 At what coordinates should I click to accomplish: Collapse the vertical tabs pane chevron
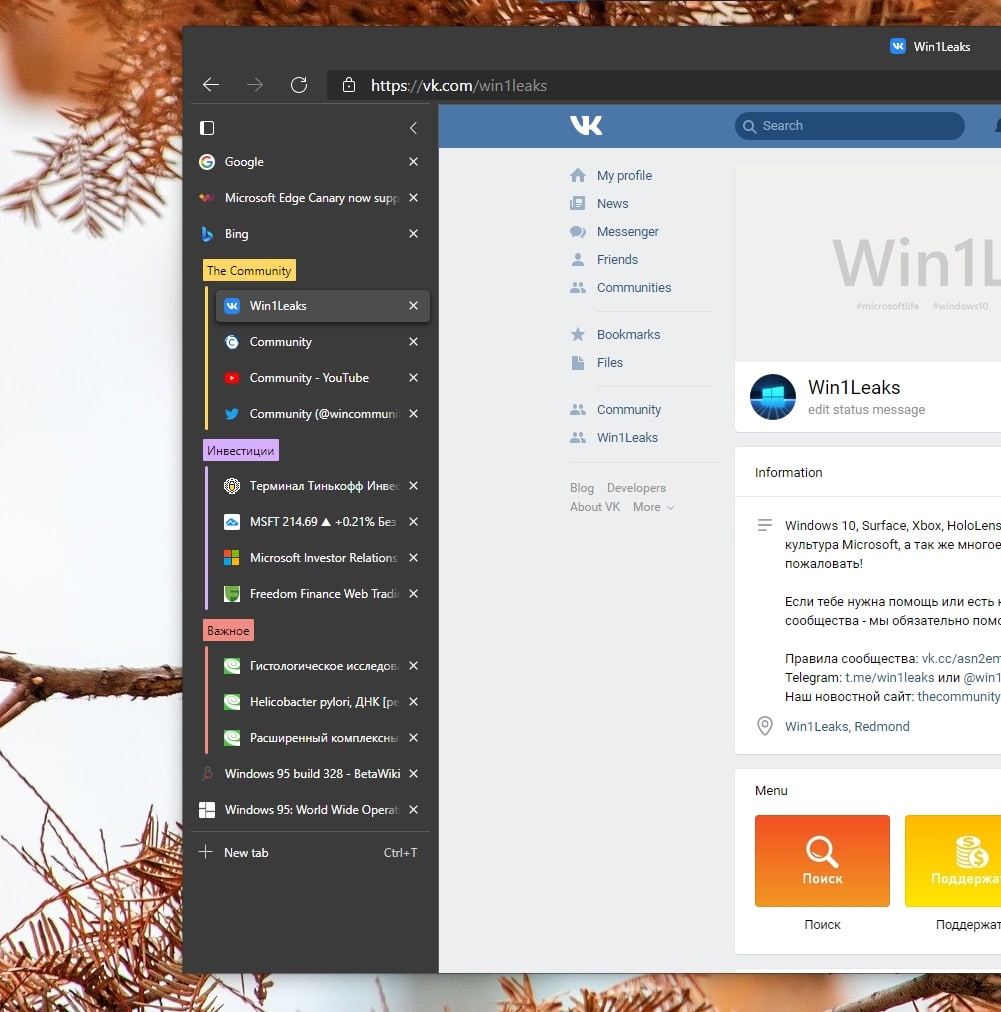413,128
